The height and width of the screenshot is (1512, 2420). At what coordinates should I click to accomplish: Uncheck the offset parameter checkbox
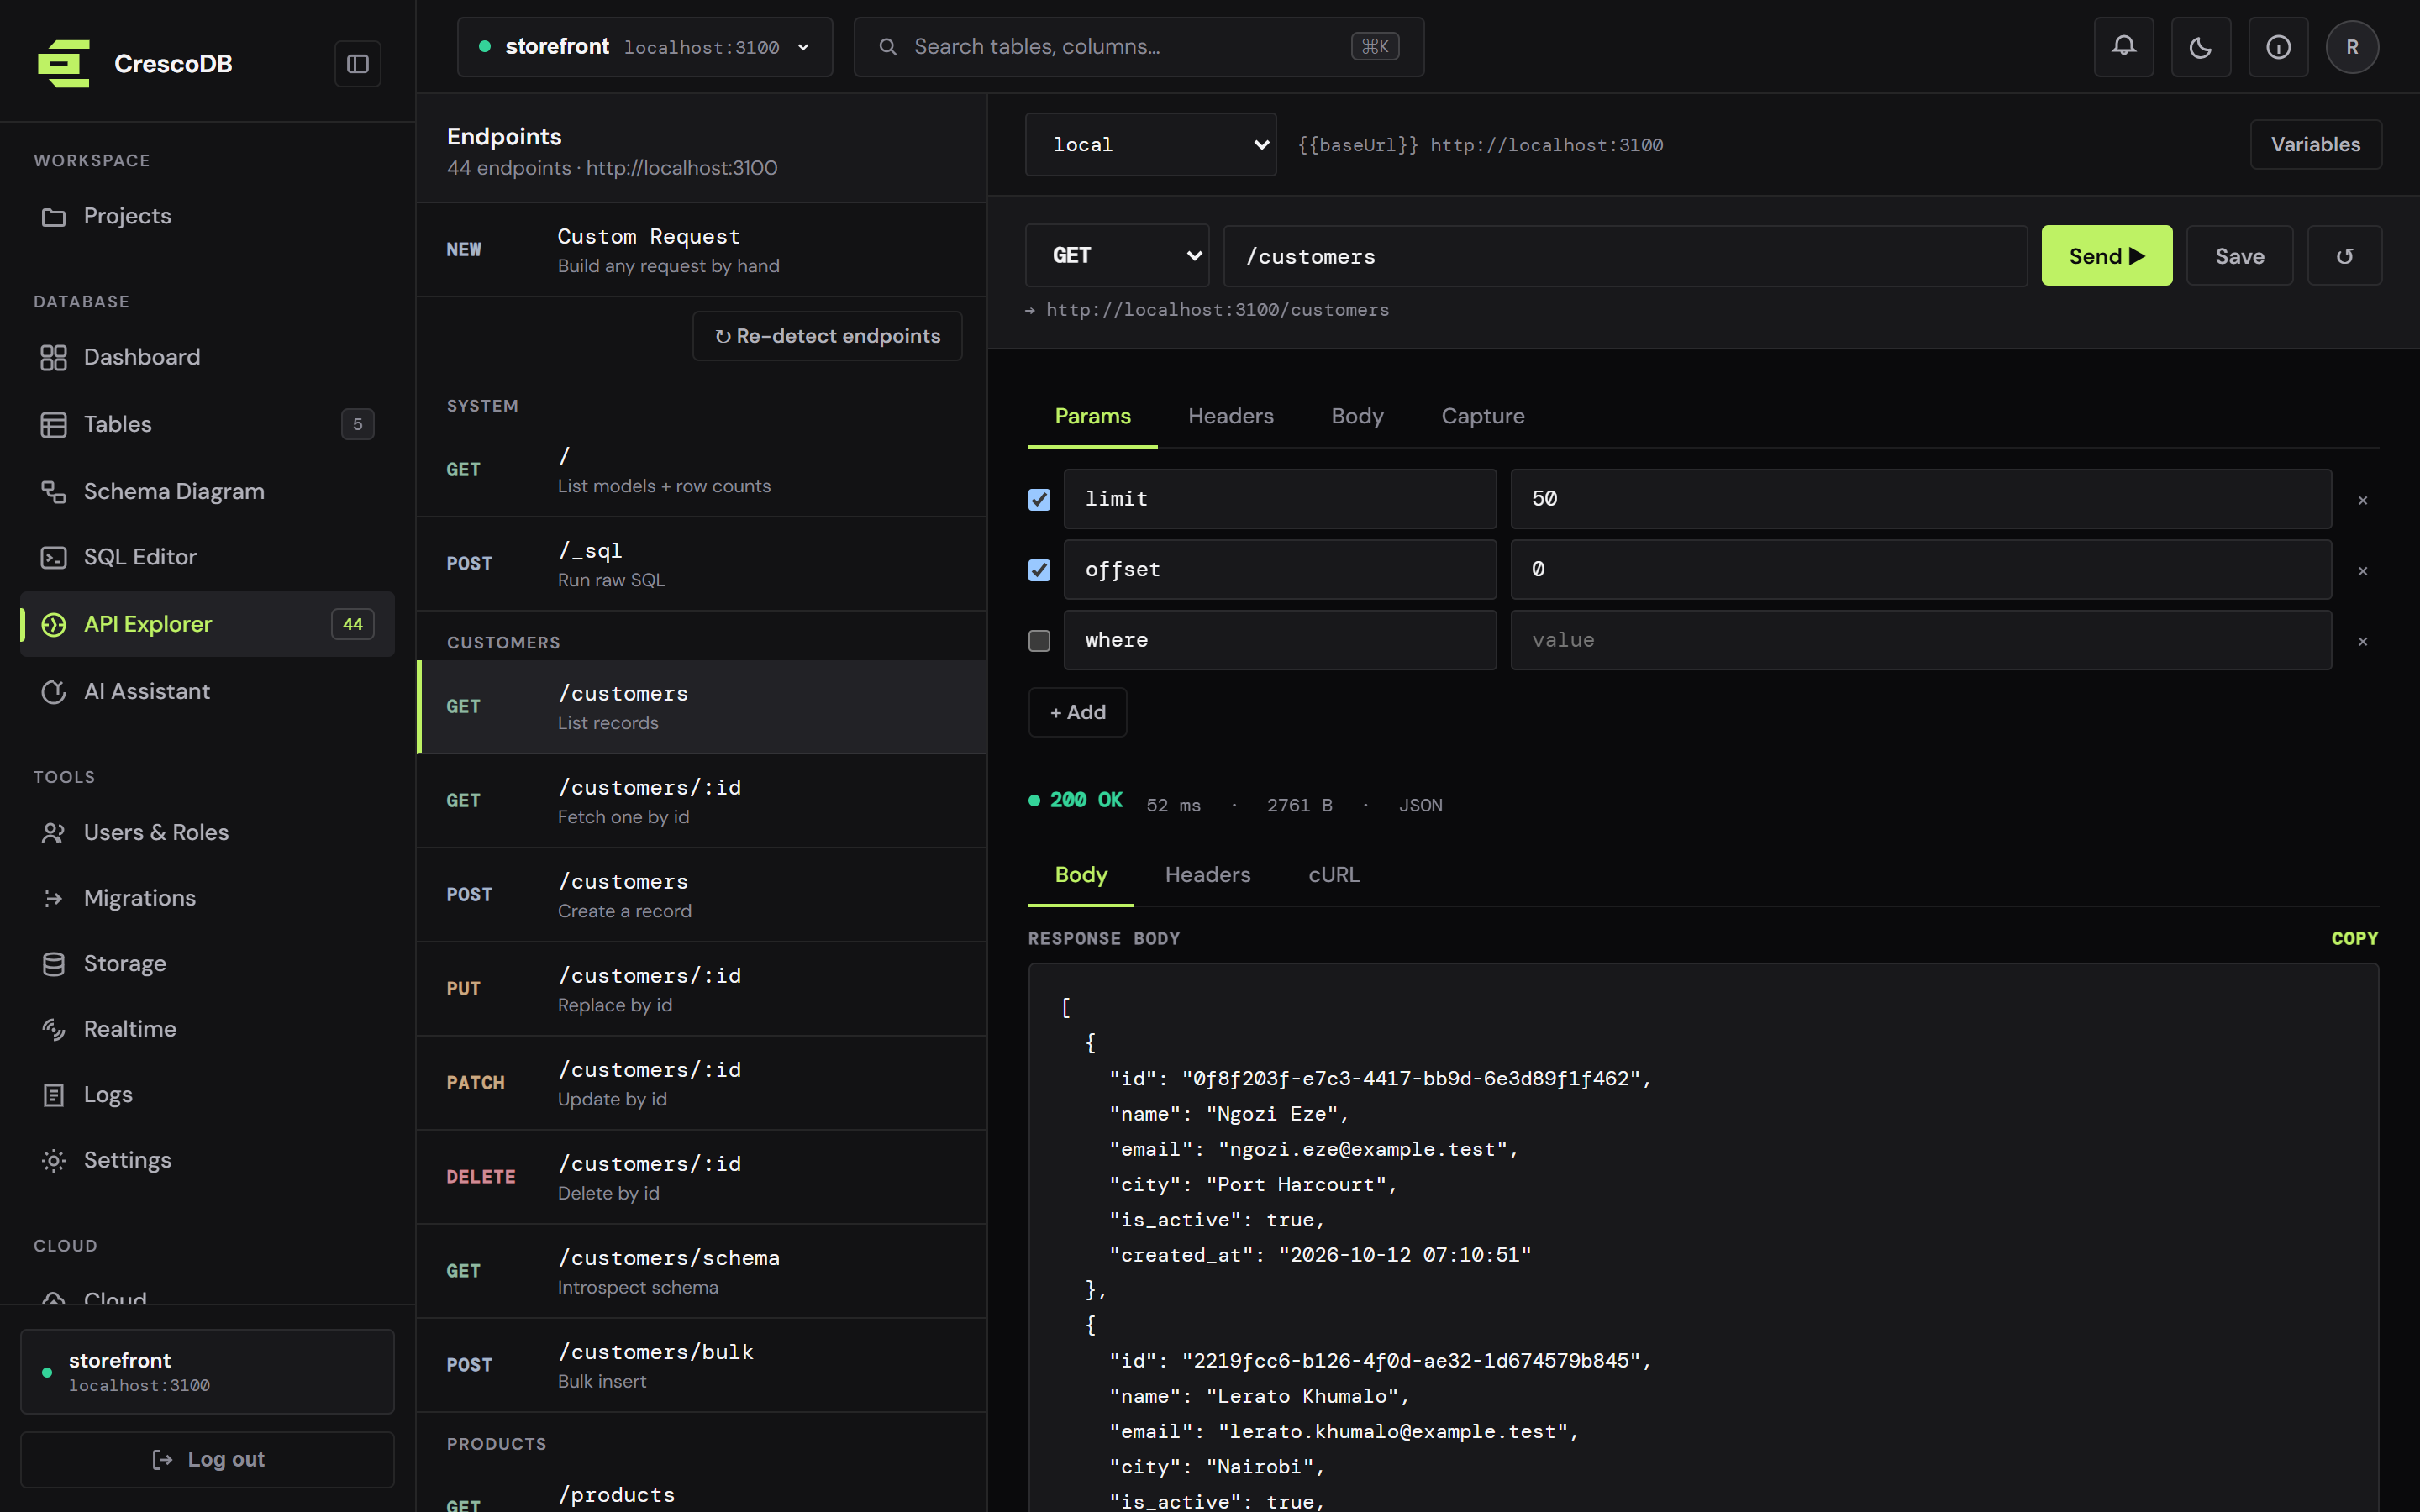1039,570
